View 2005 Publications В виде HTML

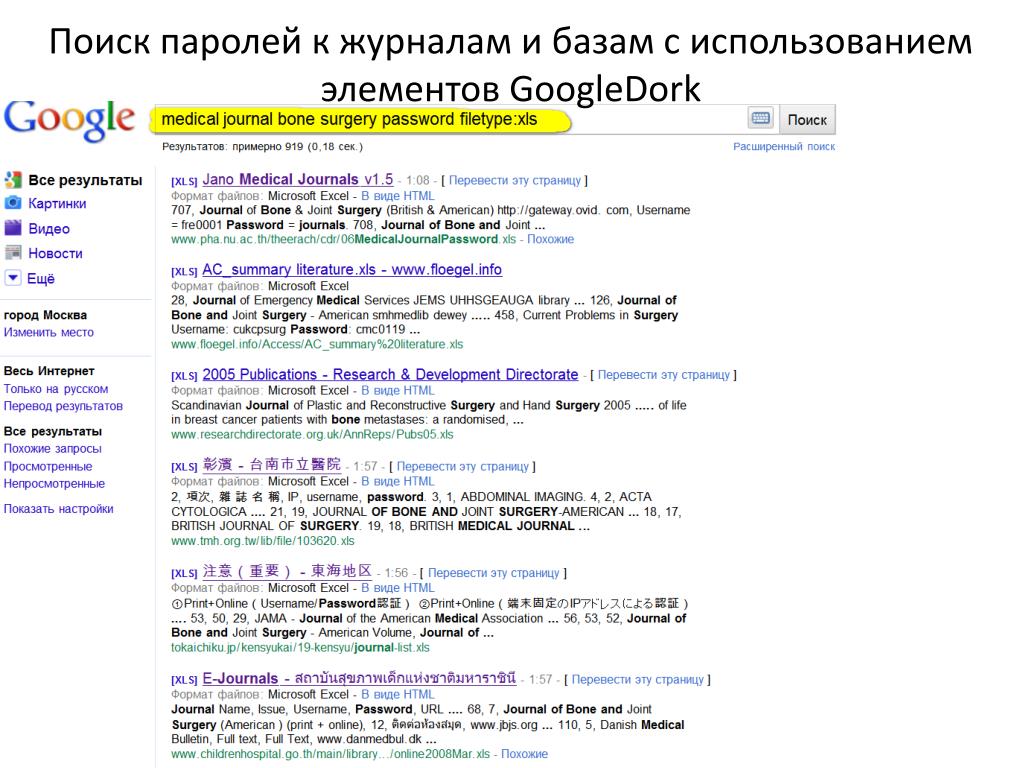tap(398, 391)
